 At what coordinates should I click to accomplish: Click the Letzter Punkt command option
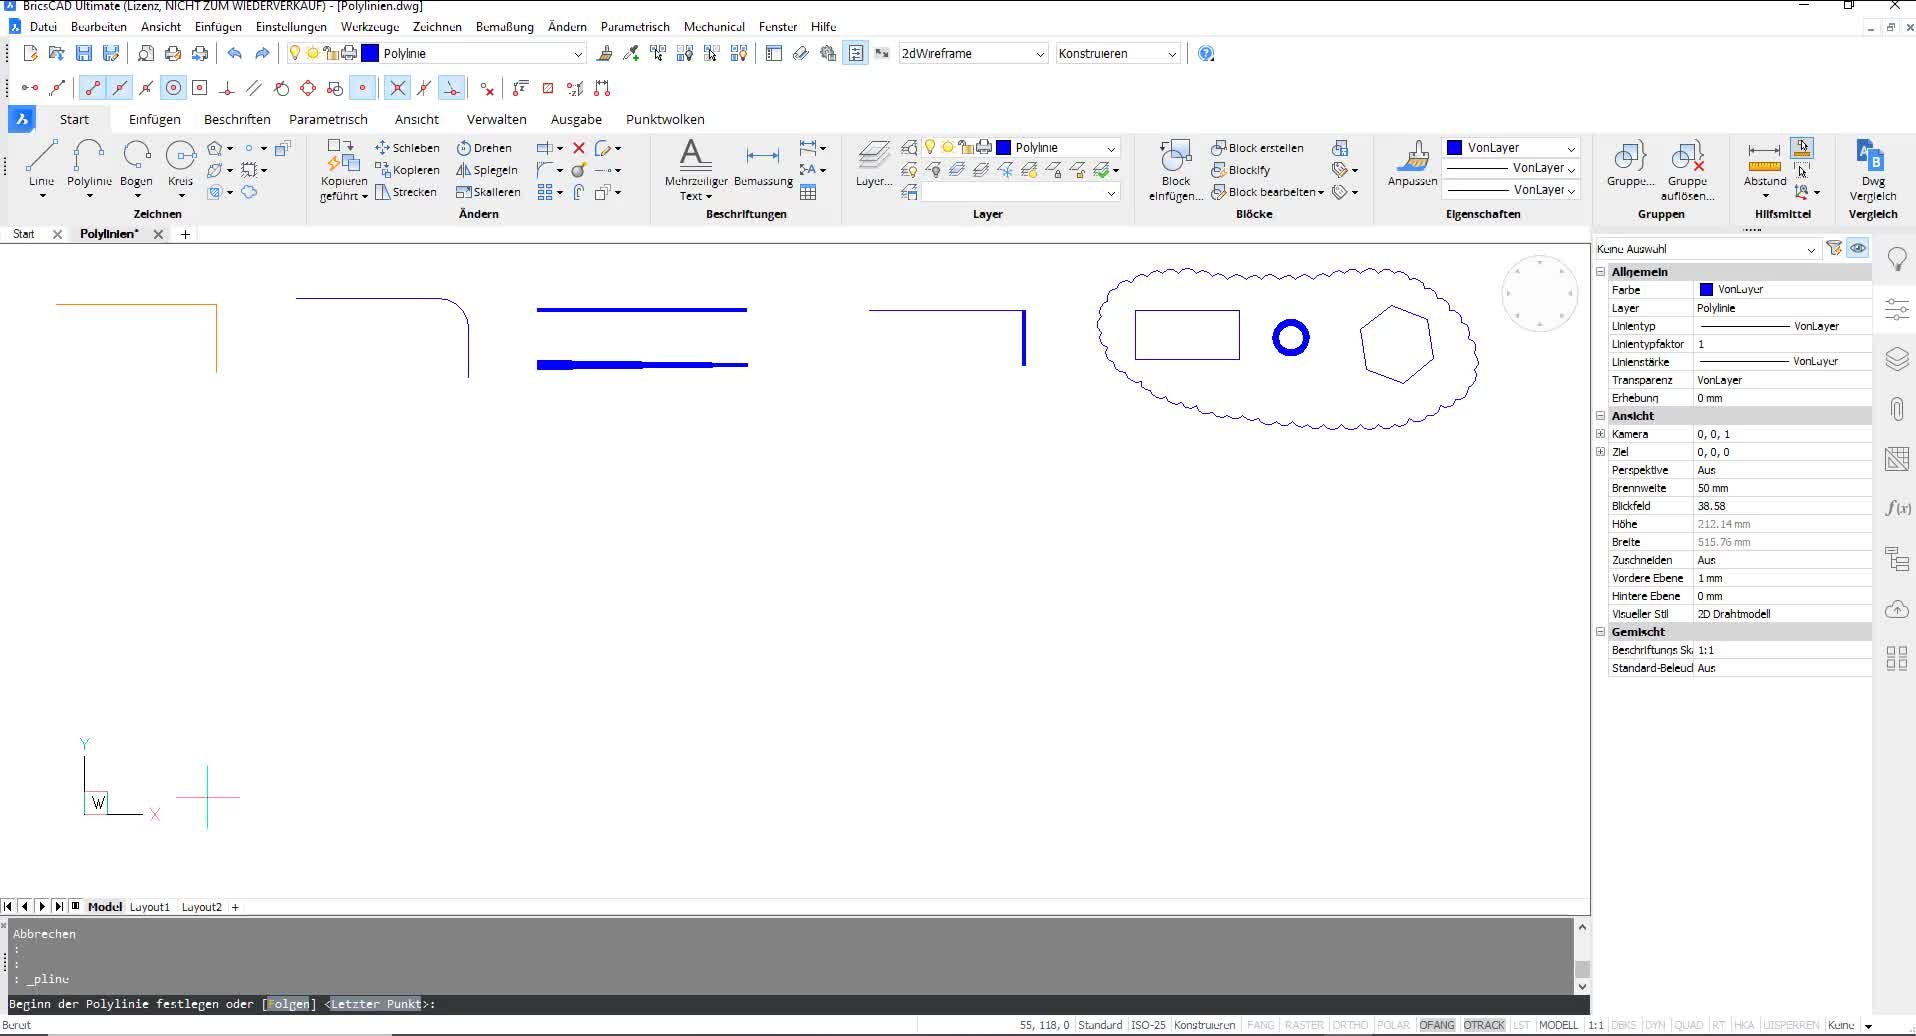click(376, 1004)
